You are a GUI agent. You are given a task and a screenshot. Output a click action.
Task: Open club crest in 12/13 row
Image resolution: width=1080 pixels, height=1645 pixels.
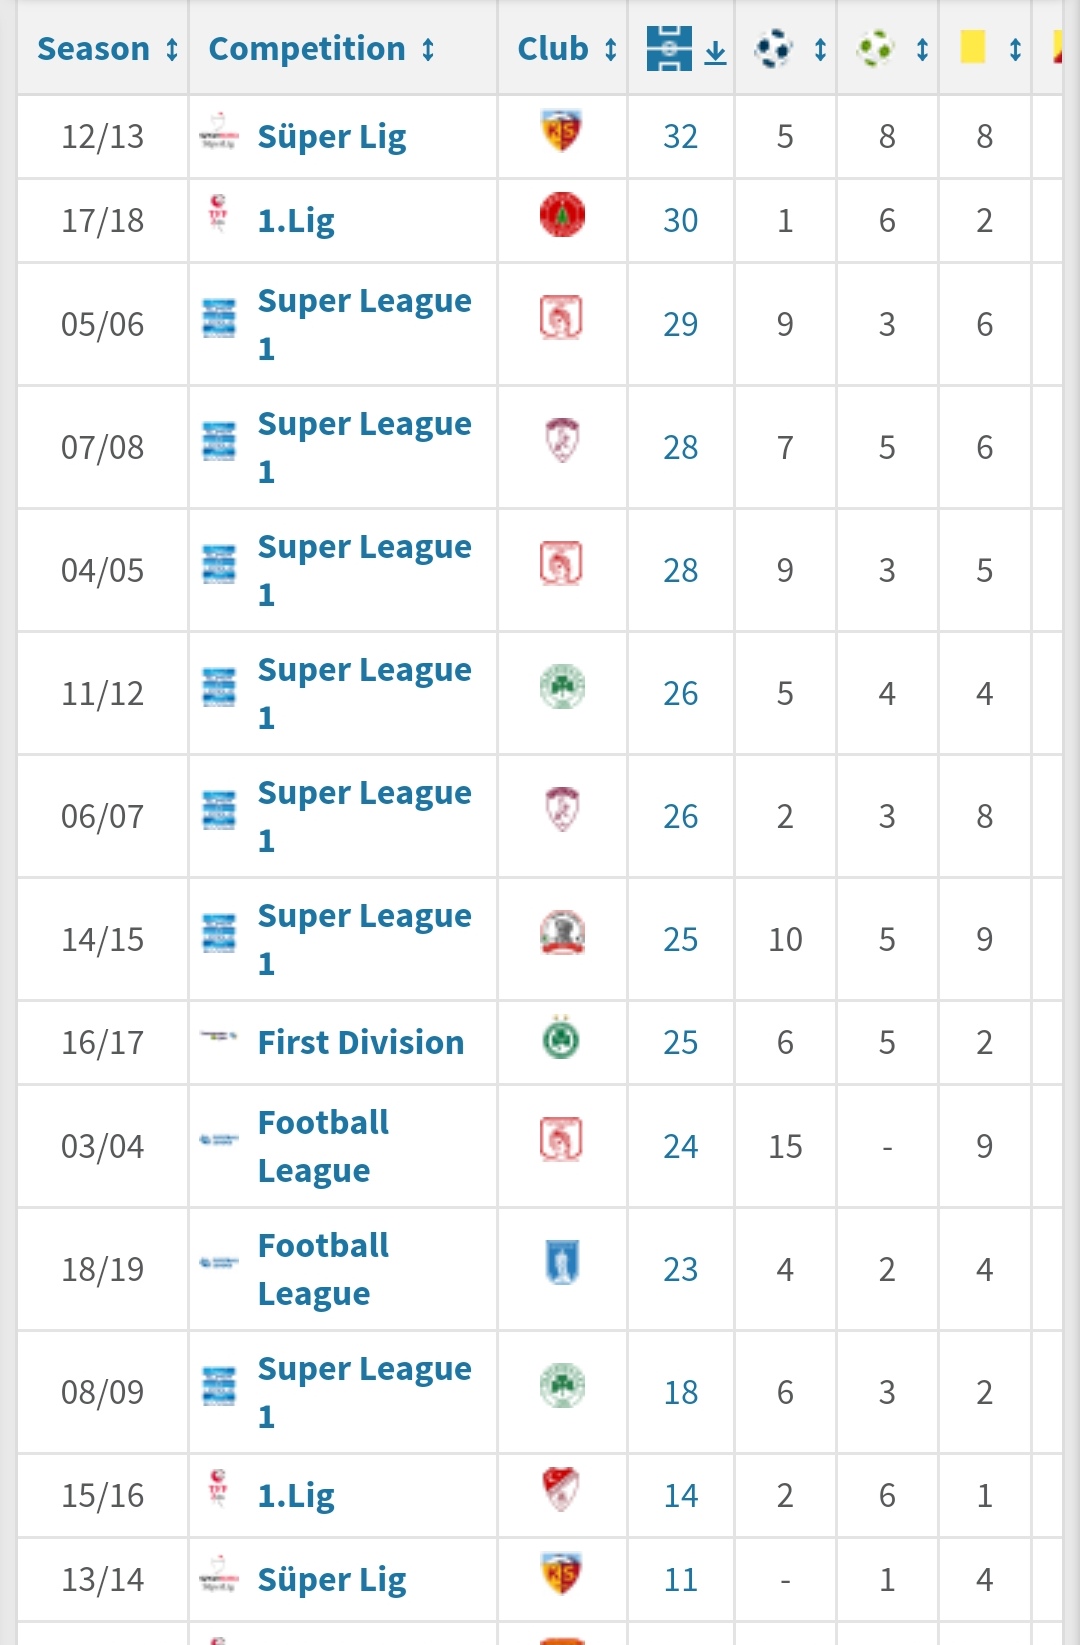(x=562, y=132)
